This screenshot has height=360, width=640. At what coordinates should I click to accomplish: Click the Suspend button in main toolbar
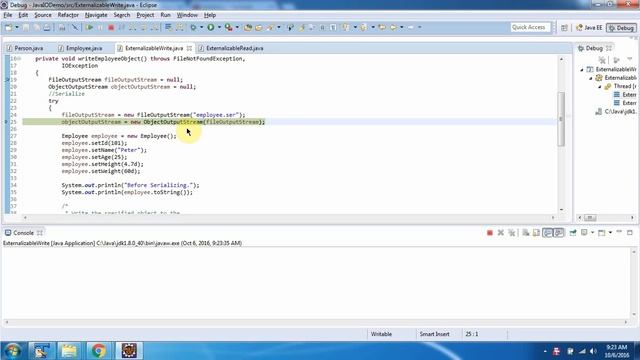pyautogui.click(x=100, y=28)
